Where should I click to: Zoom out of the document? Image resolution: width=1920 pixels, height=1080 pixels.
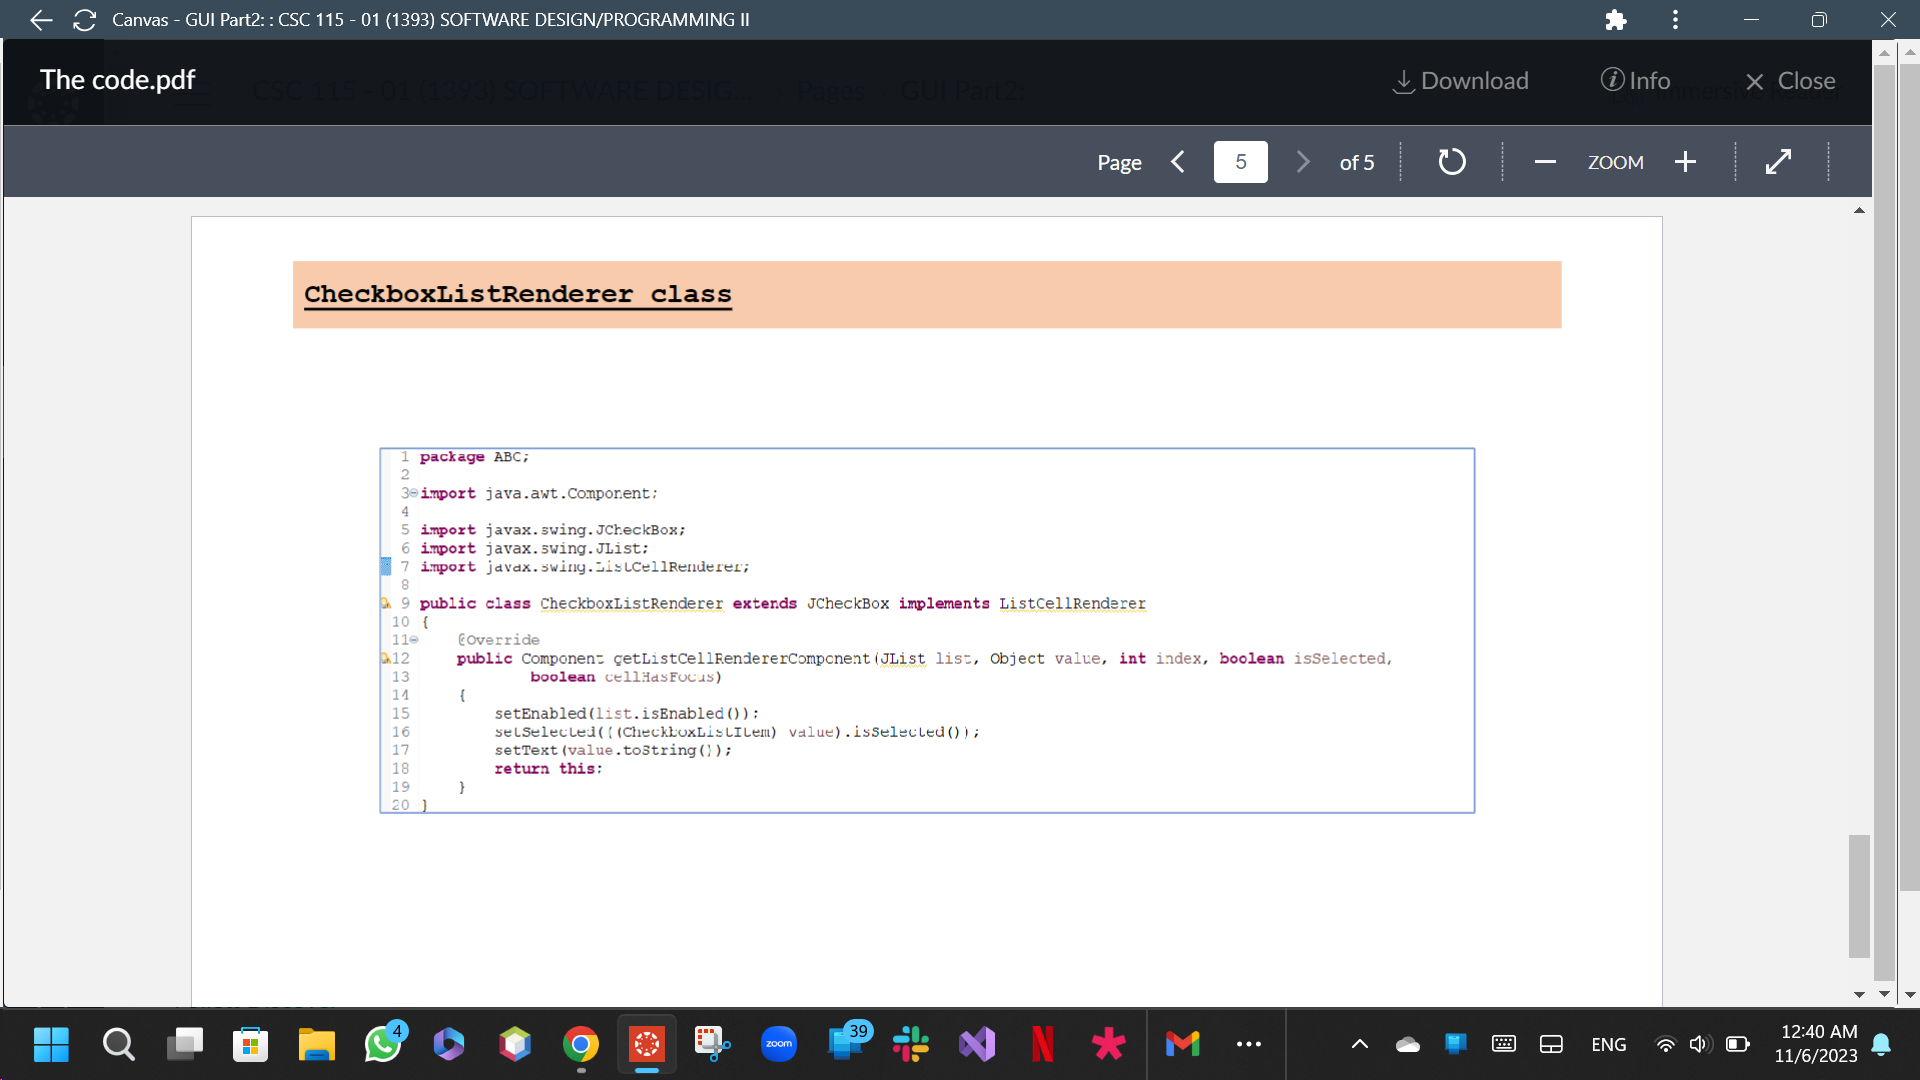pos(1544,161)
